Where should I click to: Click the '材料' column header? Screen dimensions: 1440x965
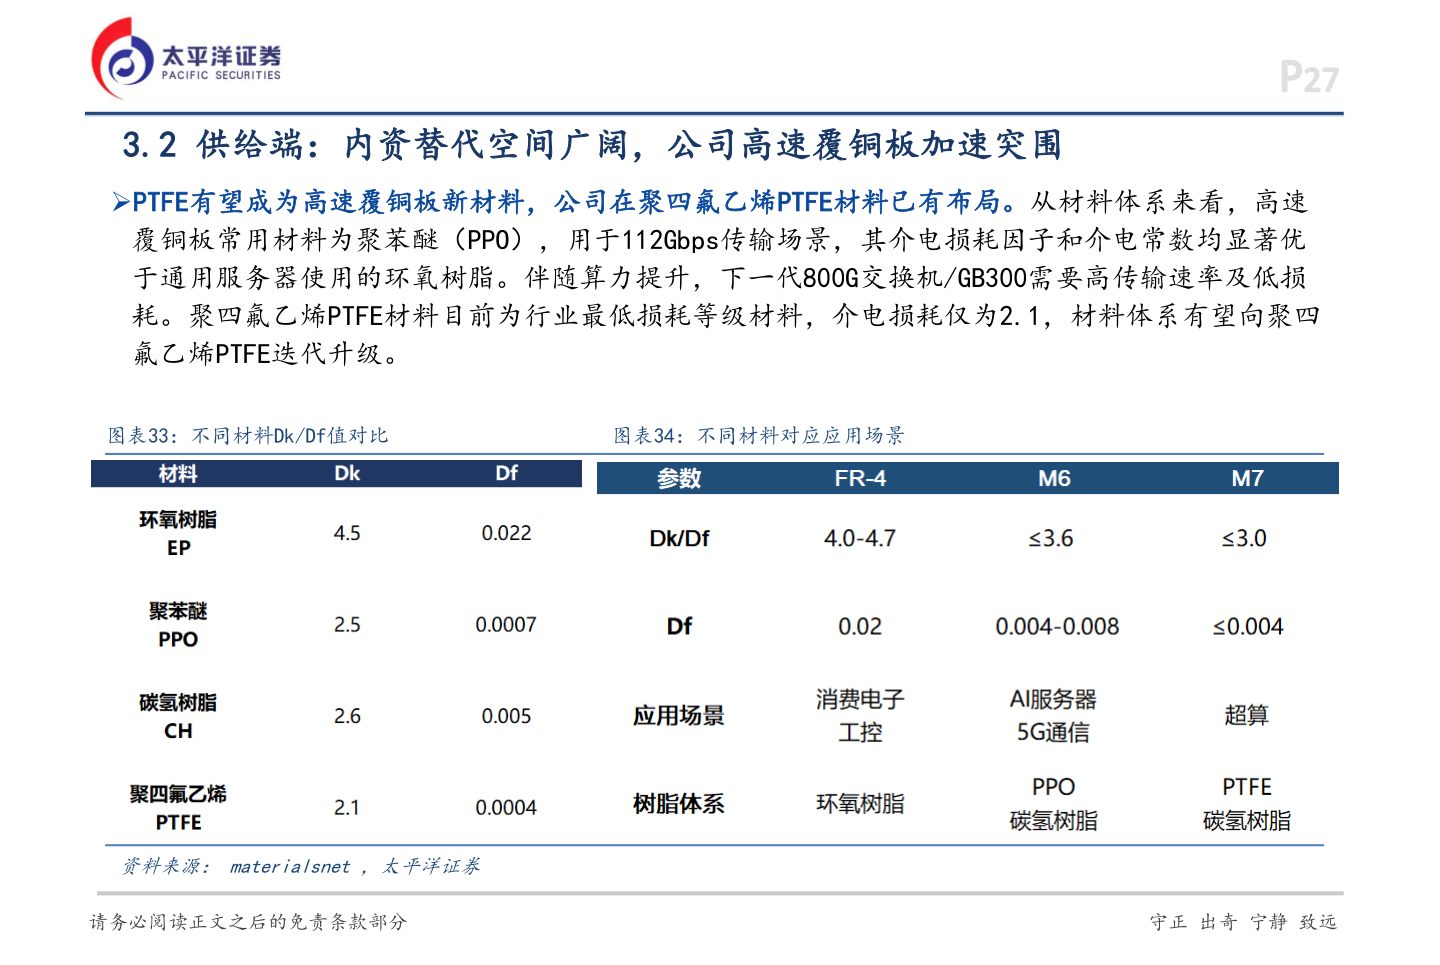pos(178,474)
